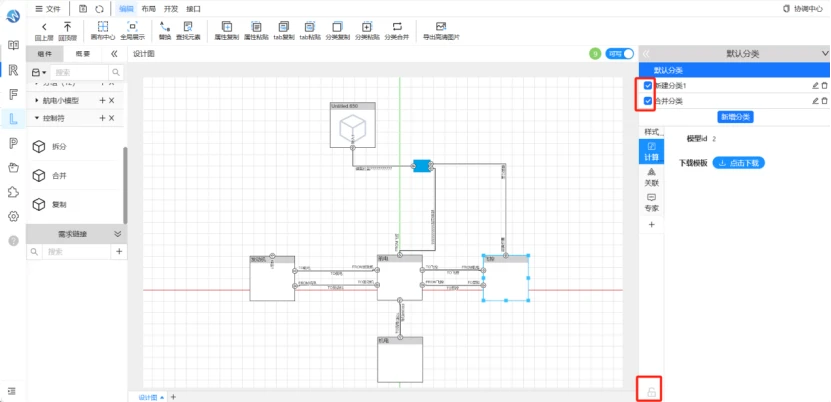
Task: Open the book icon in left sidebar
Action: 14,46
